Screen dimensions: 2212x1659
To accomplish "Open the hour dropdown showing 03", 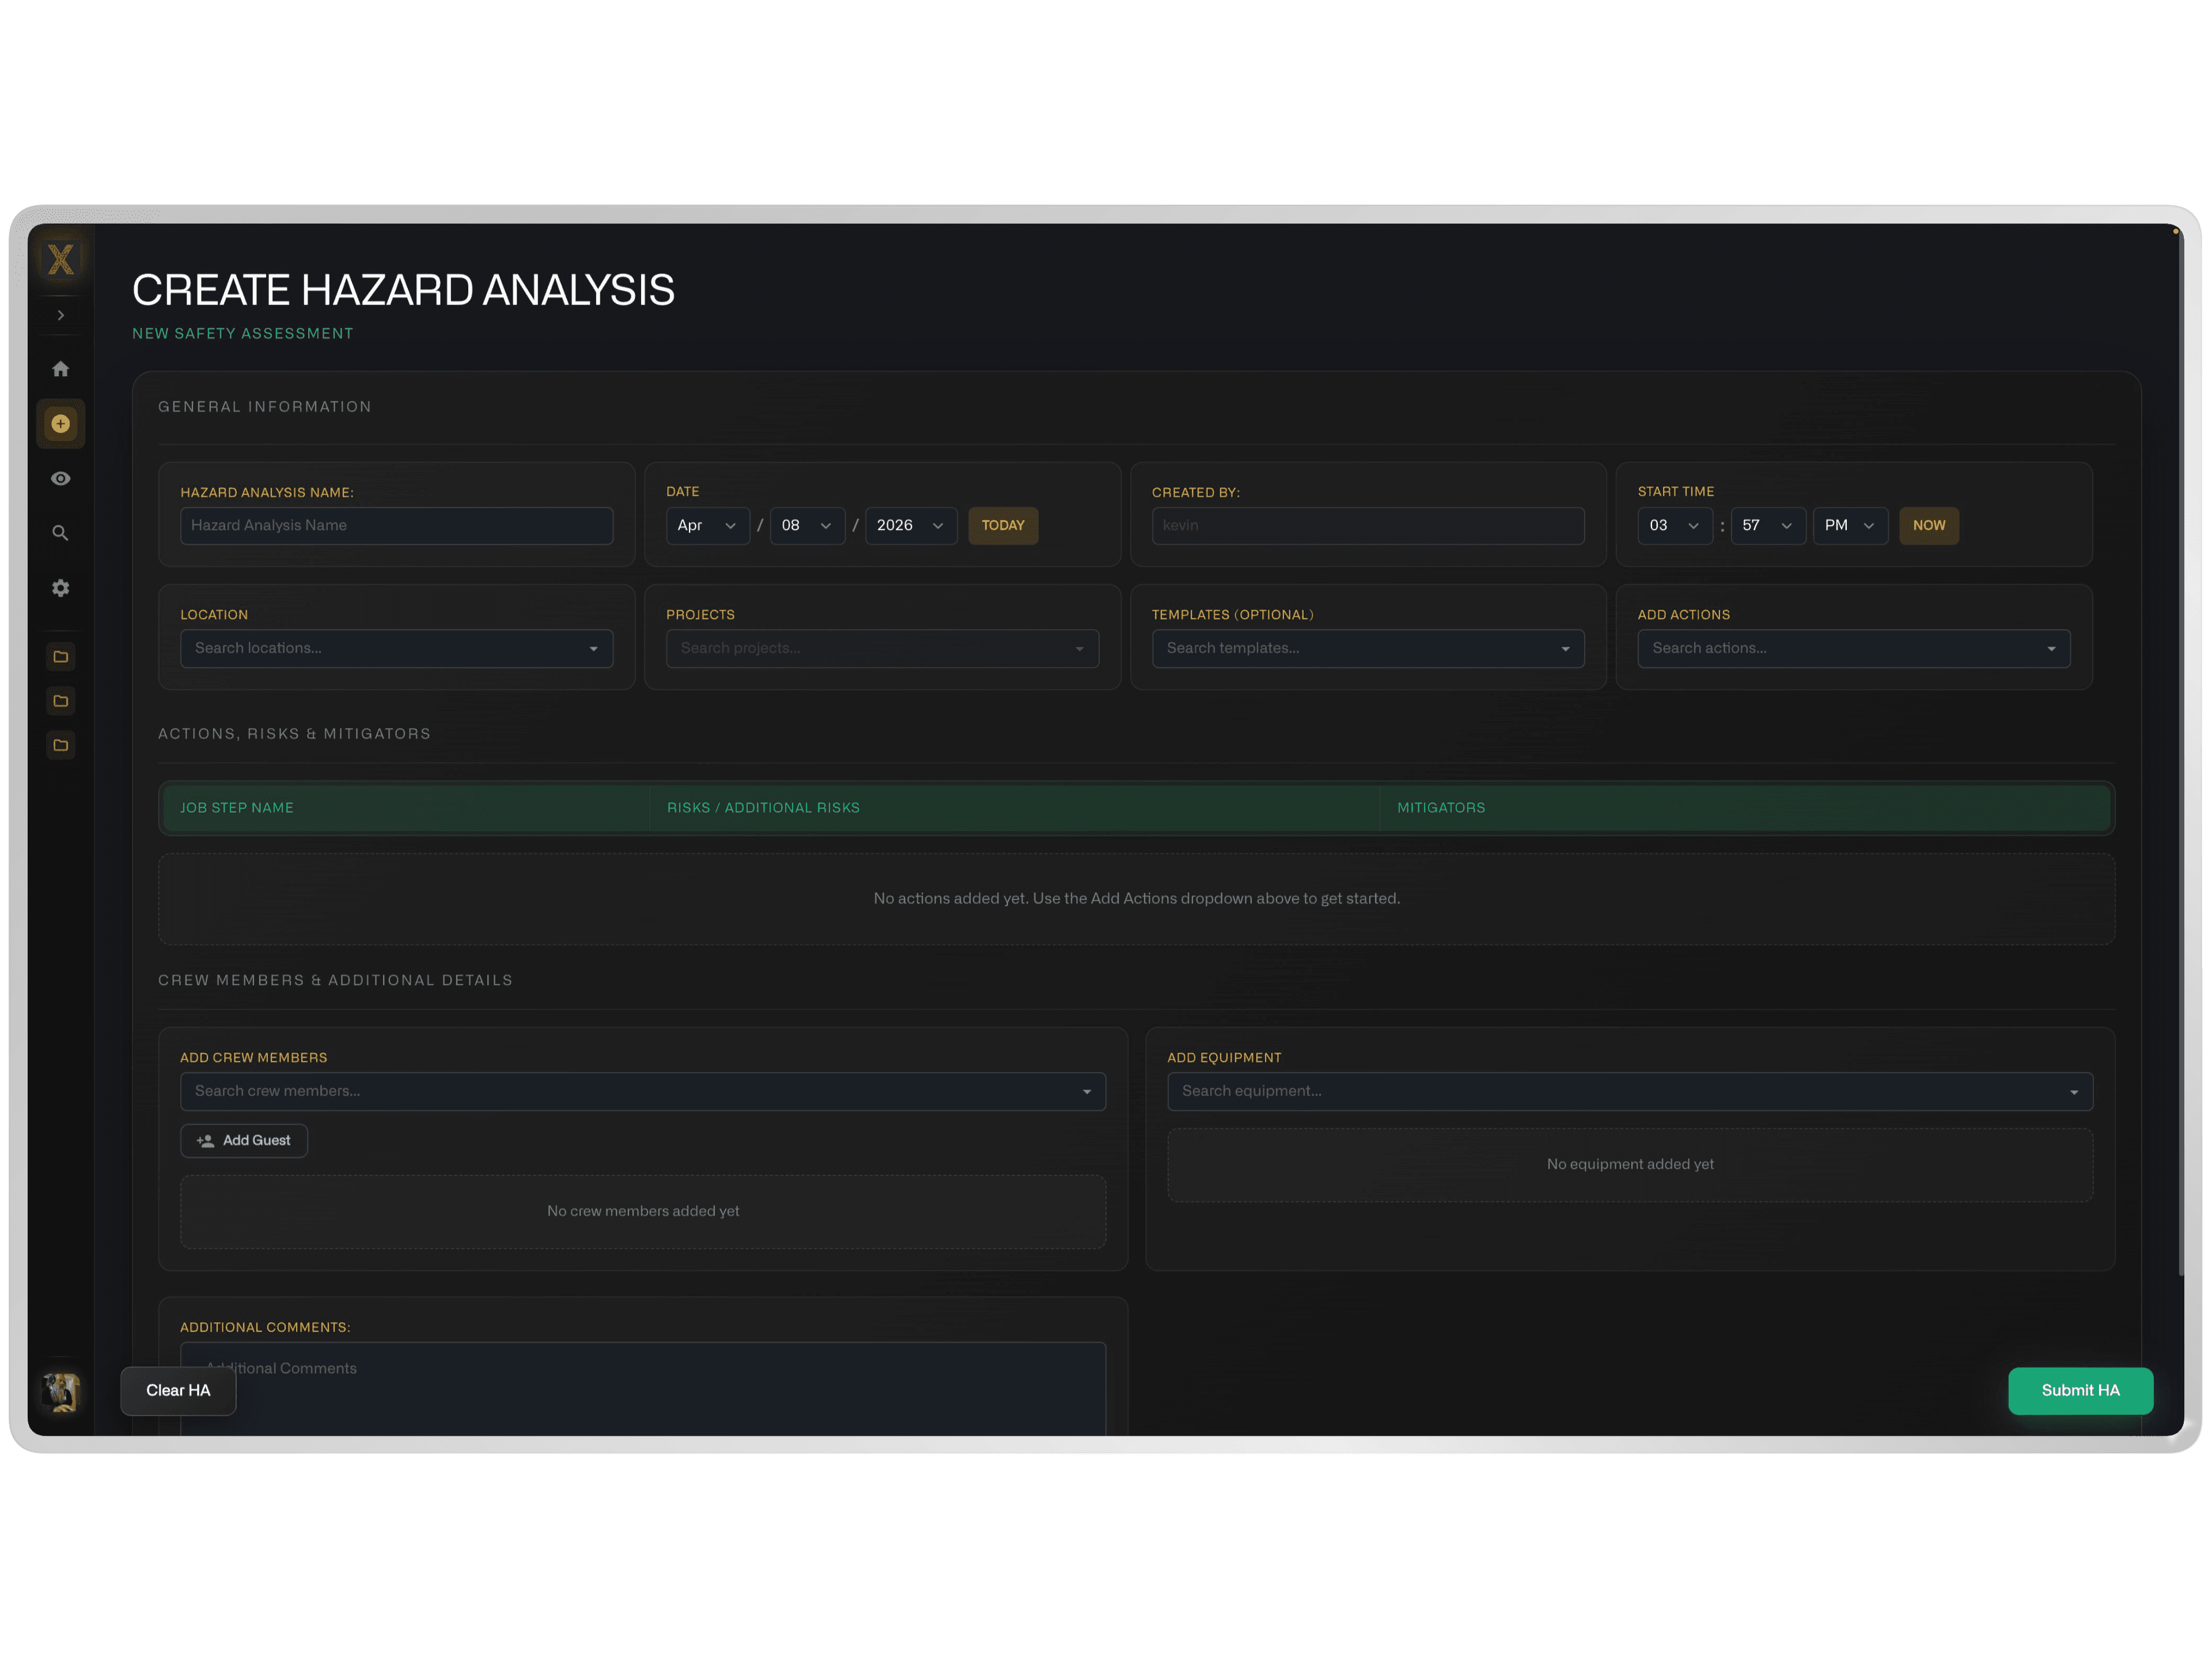I will pyautogui.click(x=1676, y=526).
